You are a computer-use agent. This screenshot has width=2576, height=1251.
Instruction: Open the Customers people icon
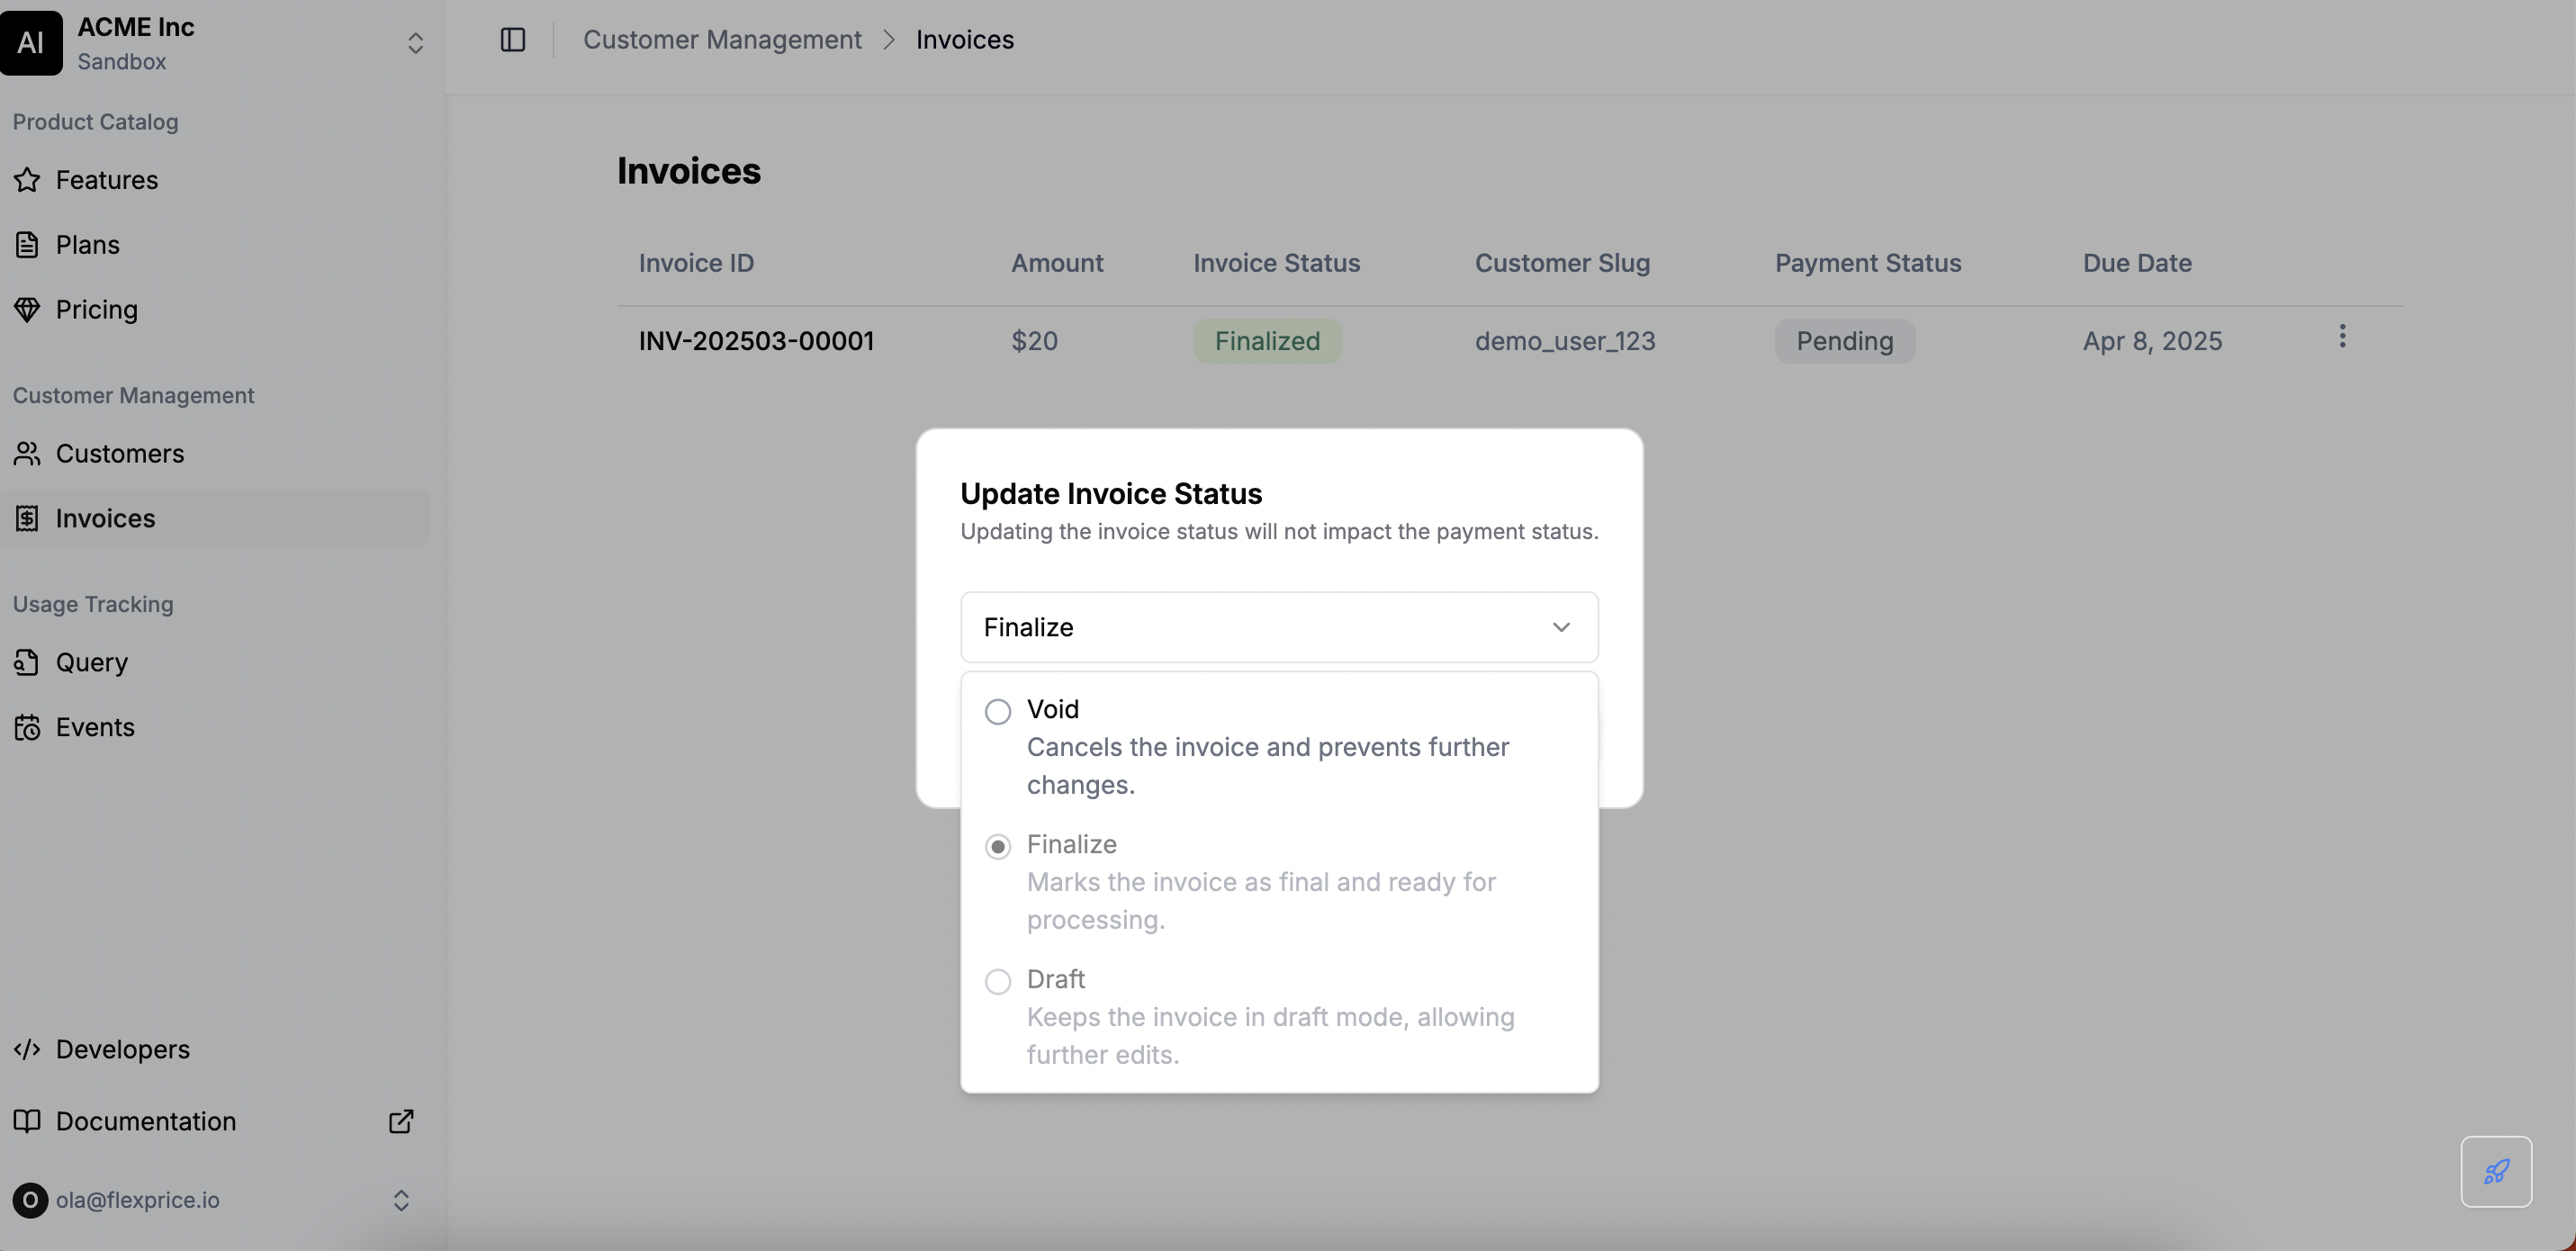pyautogui.click(x=27, y=453)
